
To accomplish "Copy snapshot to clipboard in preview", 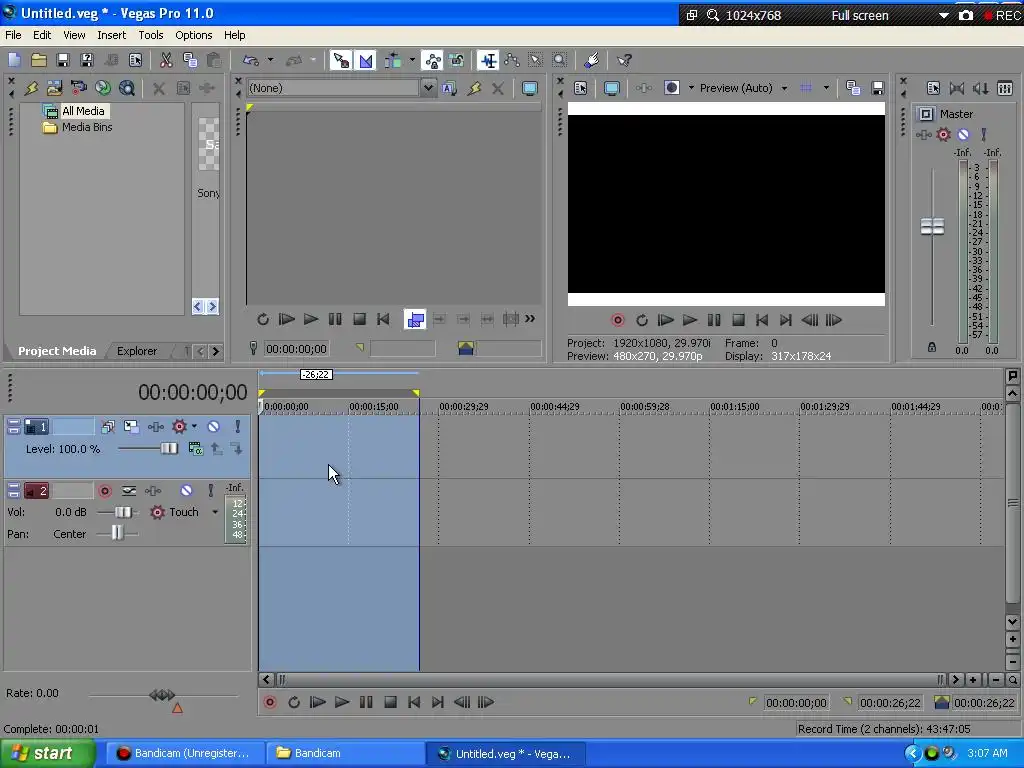I will [x=853, y=88].
